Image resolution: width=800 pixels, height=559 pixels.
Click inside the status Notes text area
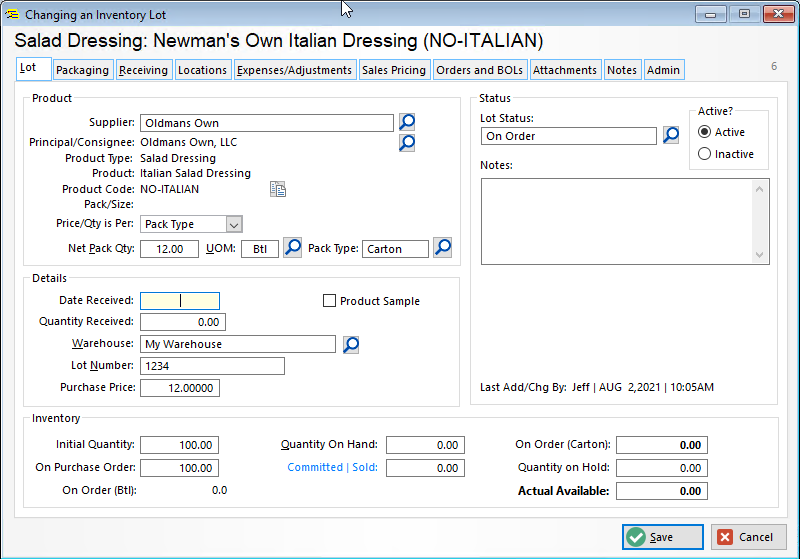[x=616, y=221]
